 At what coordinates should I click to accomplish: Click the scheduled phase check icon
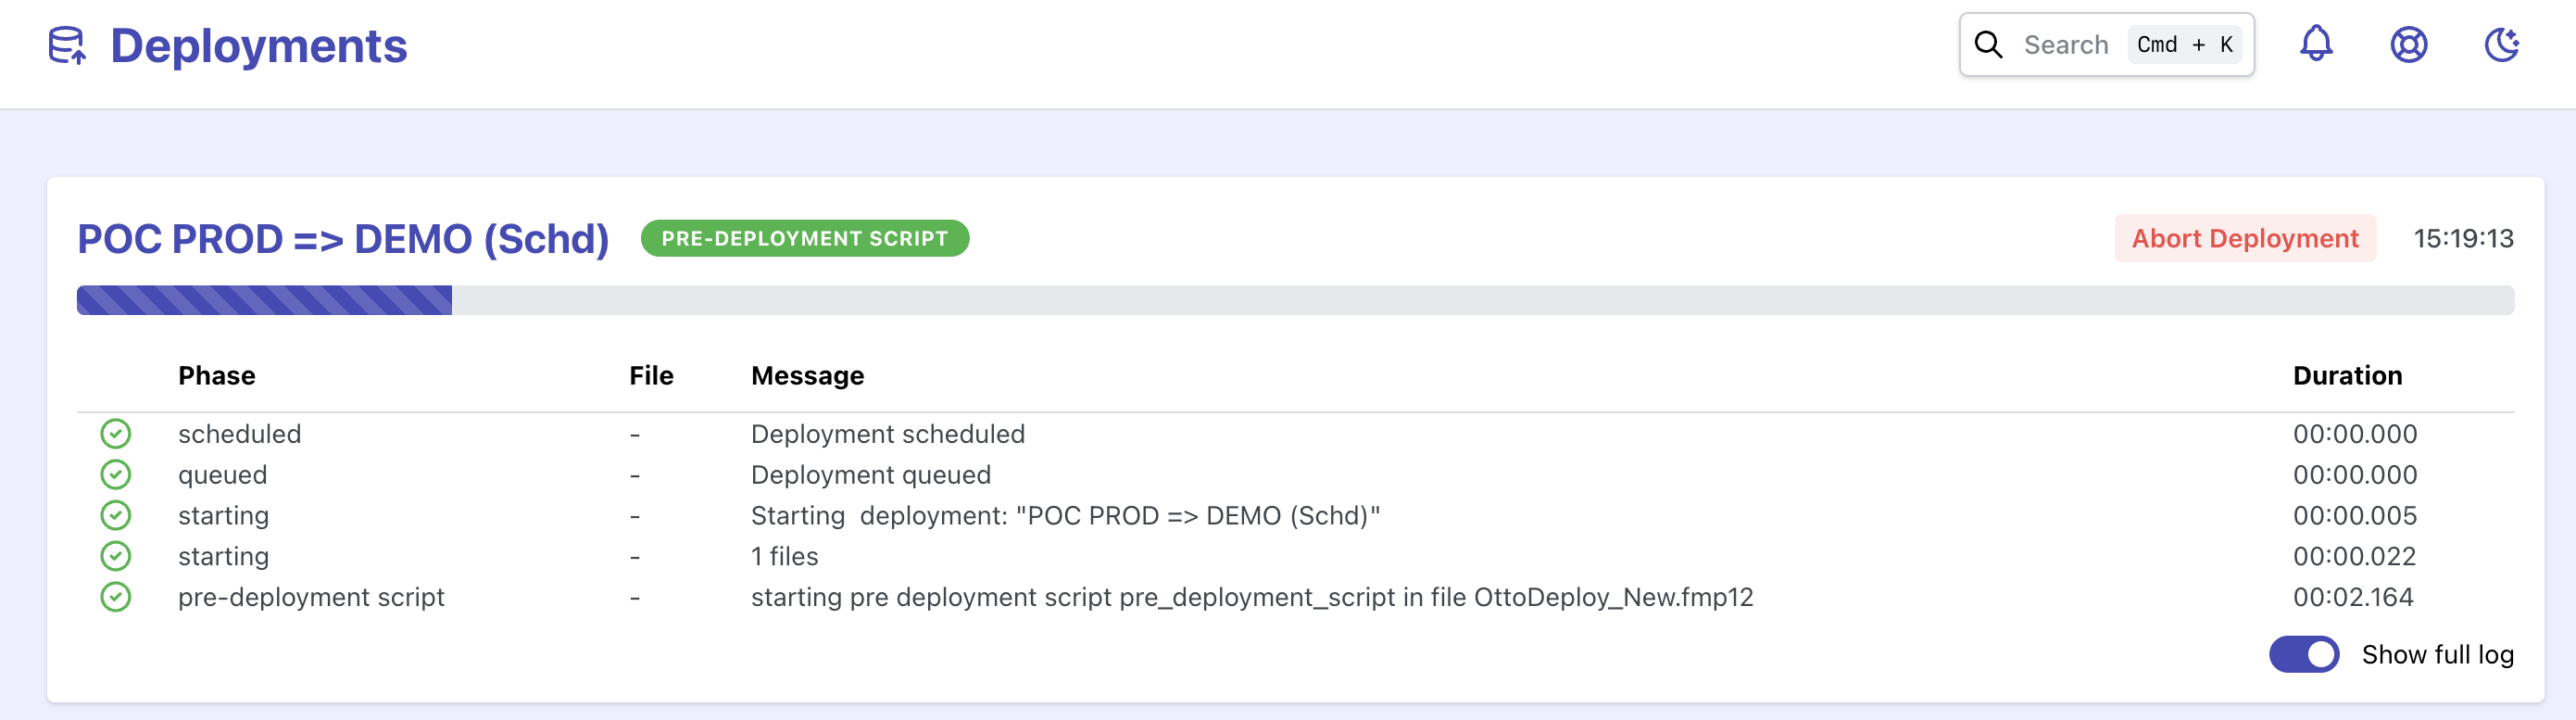pos(116,434)
